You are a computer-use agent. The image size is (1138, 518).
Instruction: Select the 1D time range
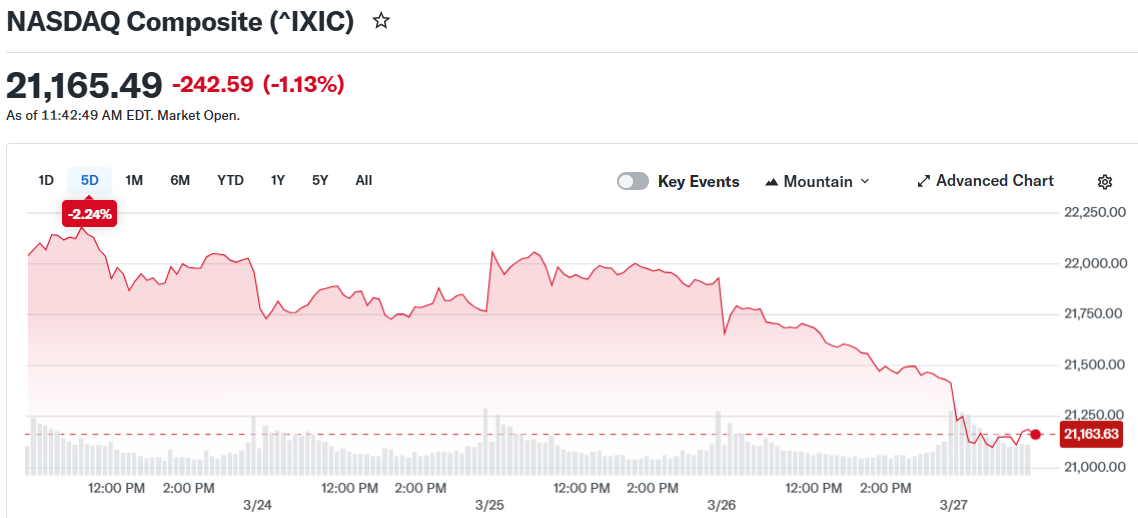[x=46, y=181]
